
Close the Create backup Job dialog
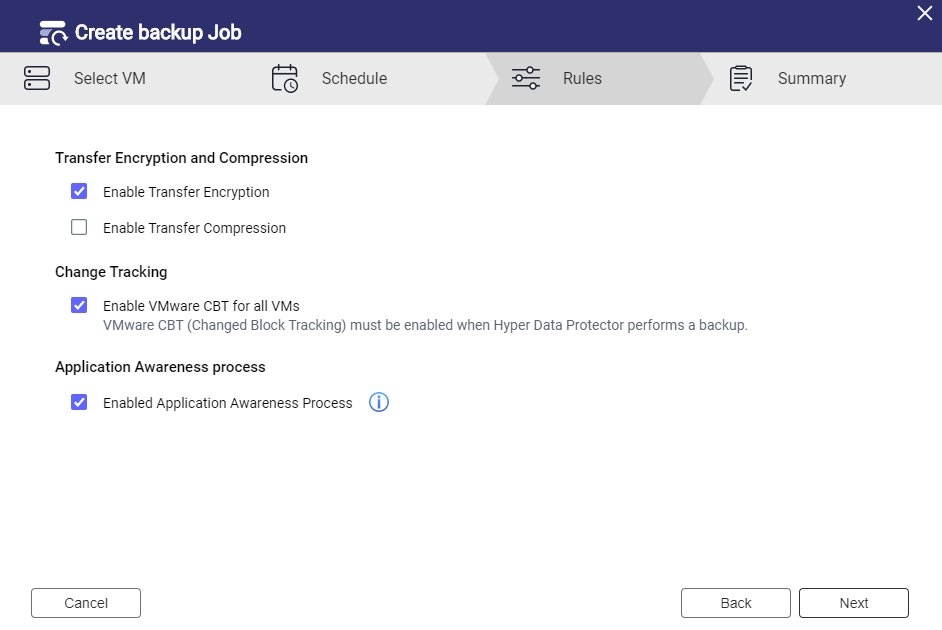(925, 13)
